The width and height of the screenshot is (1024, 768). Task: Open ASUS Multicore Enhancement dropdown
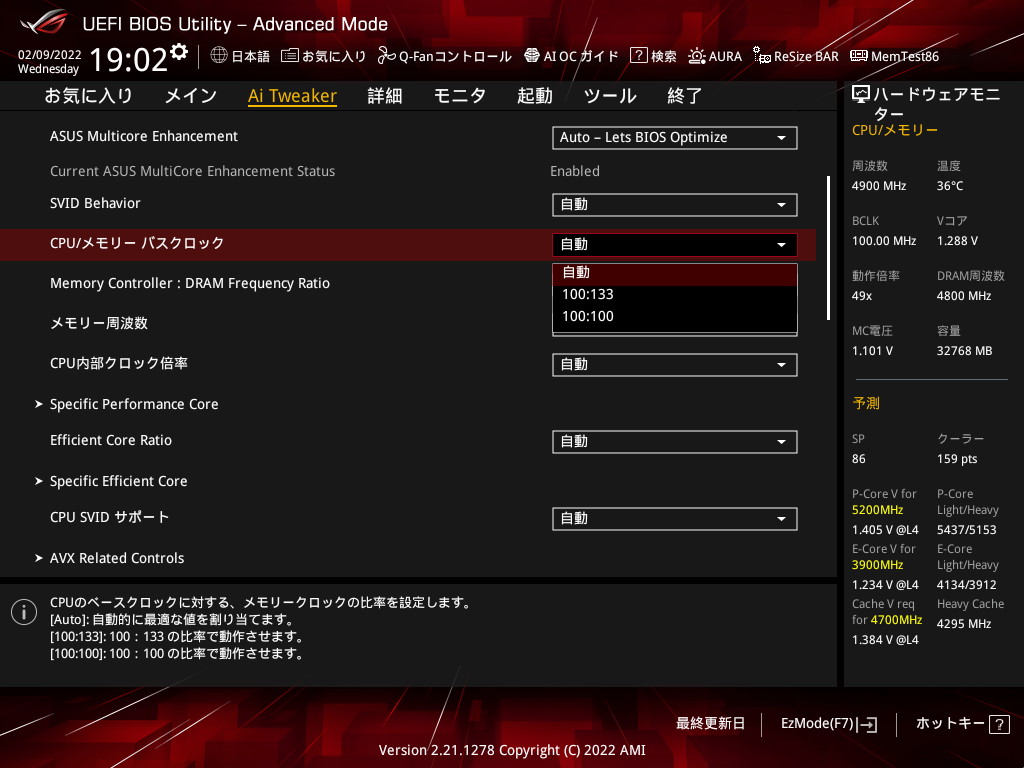675,138
